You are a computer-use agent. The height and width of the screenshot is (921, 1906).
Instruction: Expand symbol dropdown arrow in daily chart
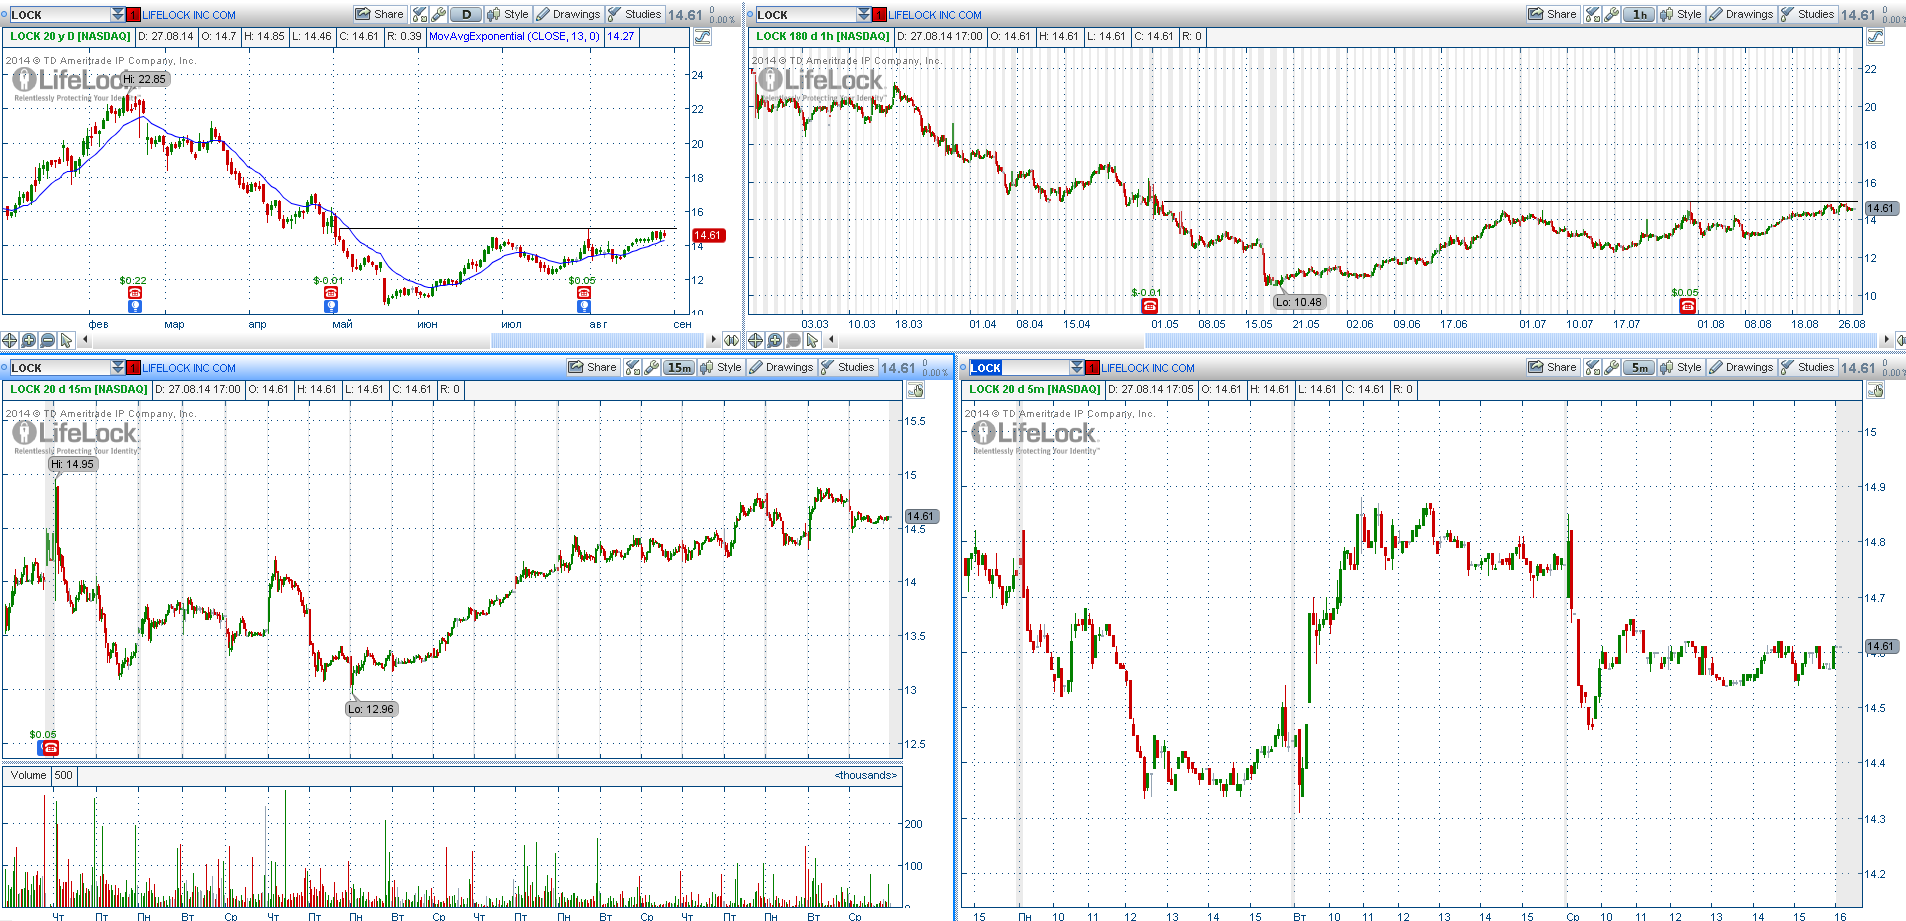tap(118, 14)
